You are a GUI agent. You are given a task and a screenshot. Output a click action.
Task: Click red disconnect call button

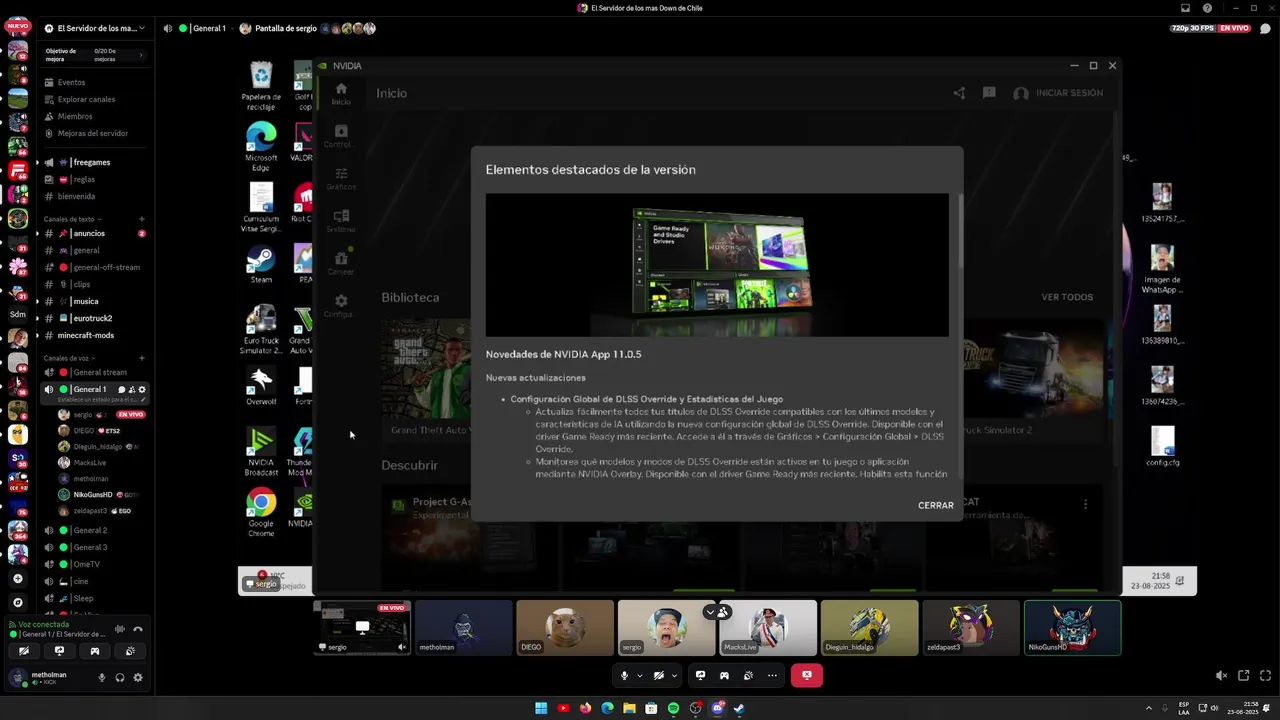click(806, 676)
